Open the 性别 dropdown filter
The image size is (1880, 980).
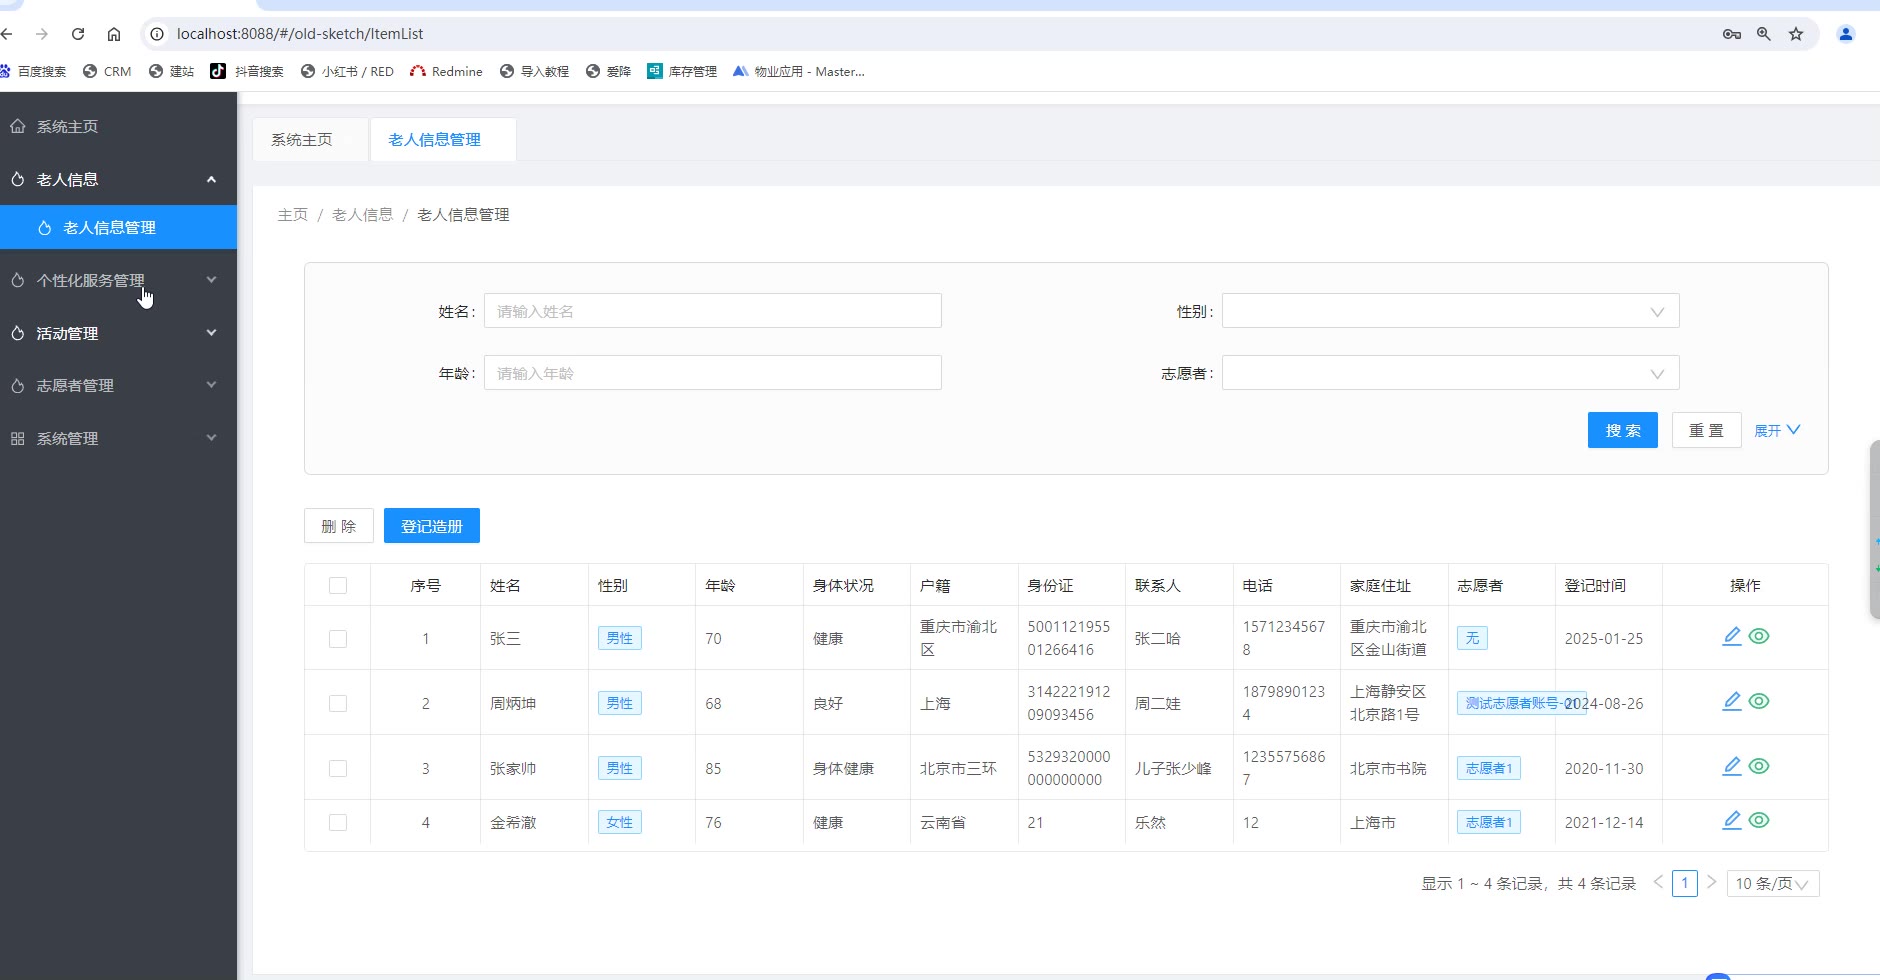1449,311
